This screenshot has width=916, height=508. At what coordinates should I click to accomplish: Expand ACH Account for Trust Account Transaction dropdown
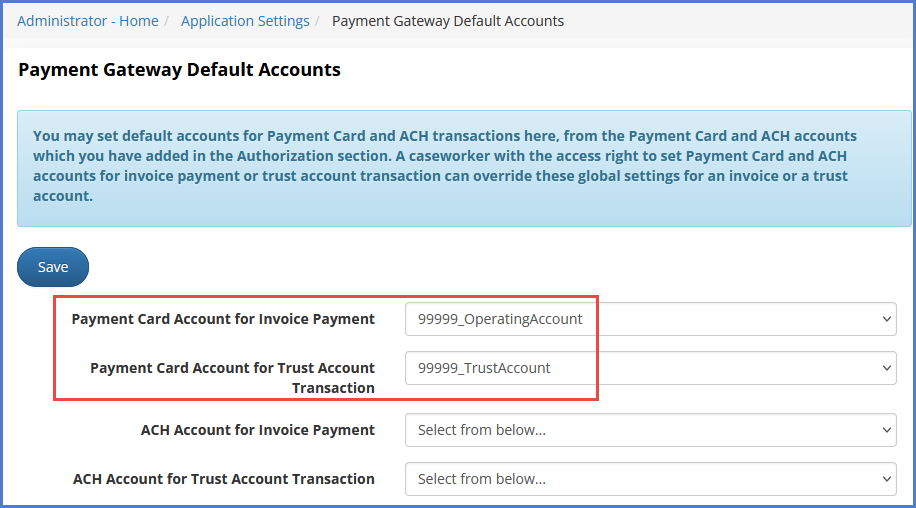(x=650, y=479)
